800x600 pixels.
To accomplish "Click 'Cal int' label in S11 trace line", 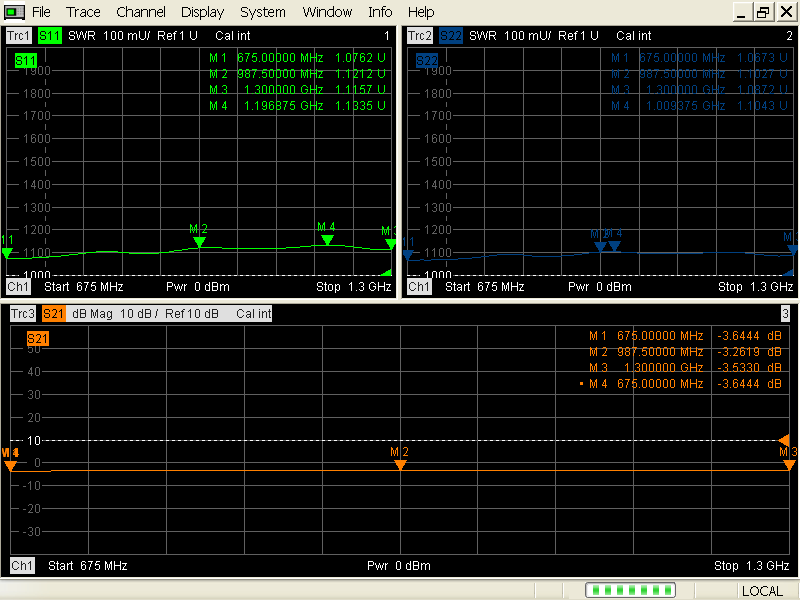I will coord(233,36).
